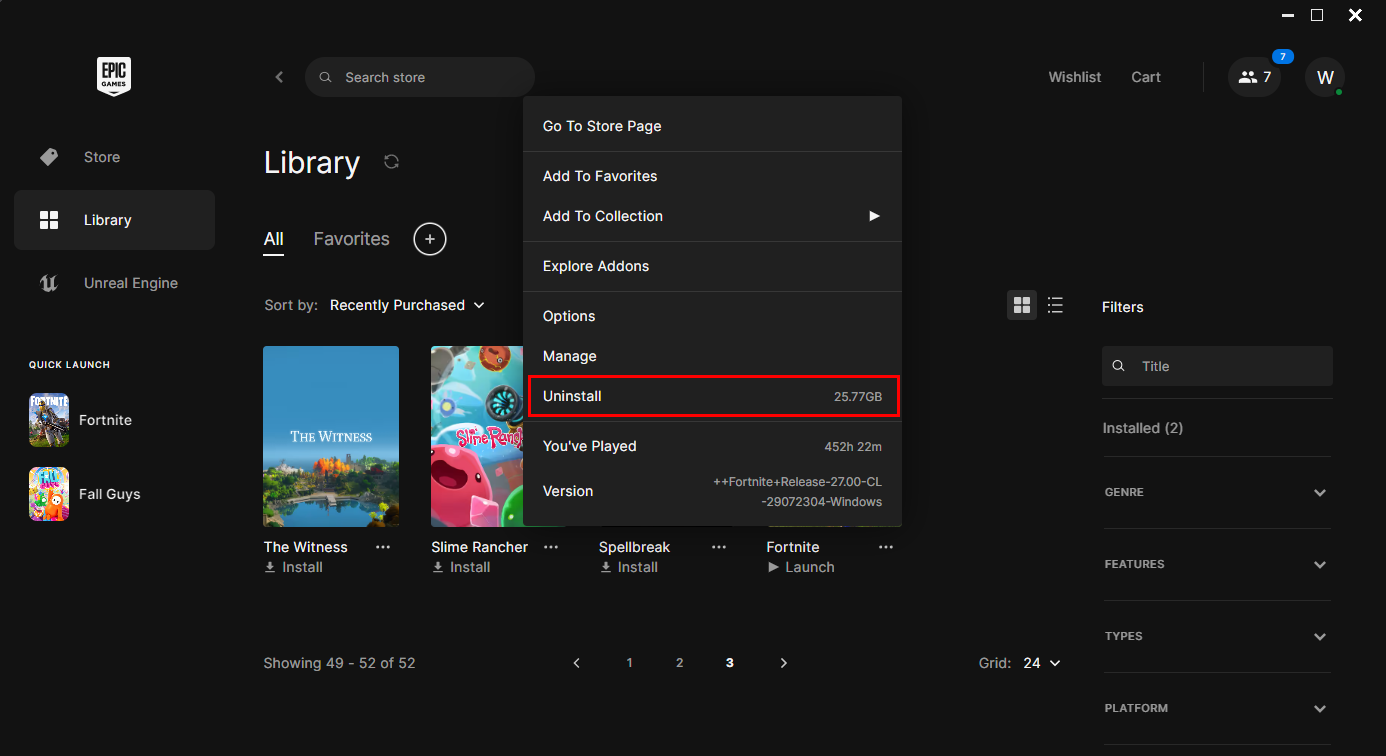This screenshot has height=756, width=1386.
Task: Switch to the Favorites tab
Action: pos(351,239)
